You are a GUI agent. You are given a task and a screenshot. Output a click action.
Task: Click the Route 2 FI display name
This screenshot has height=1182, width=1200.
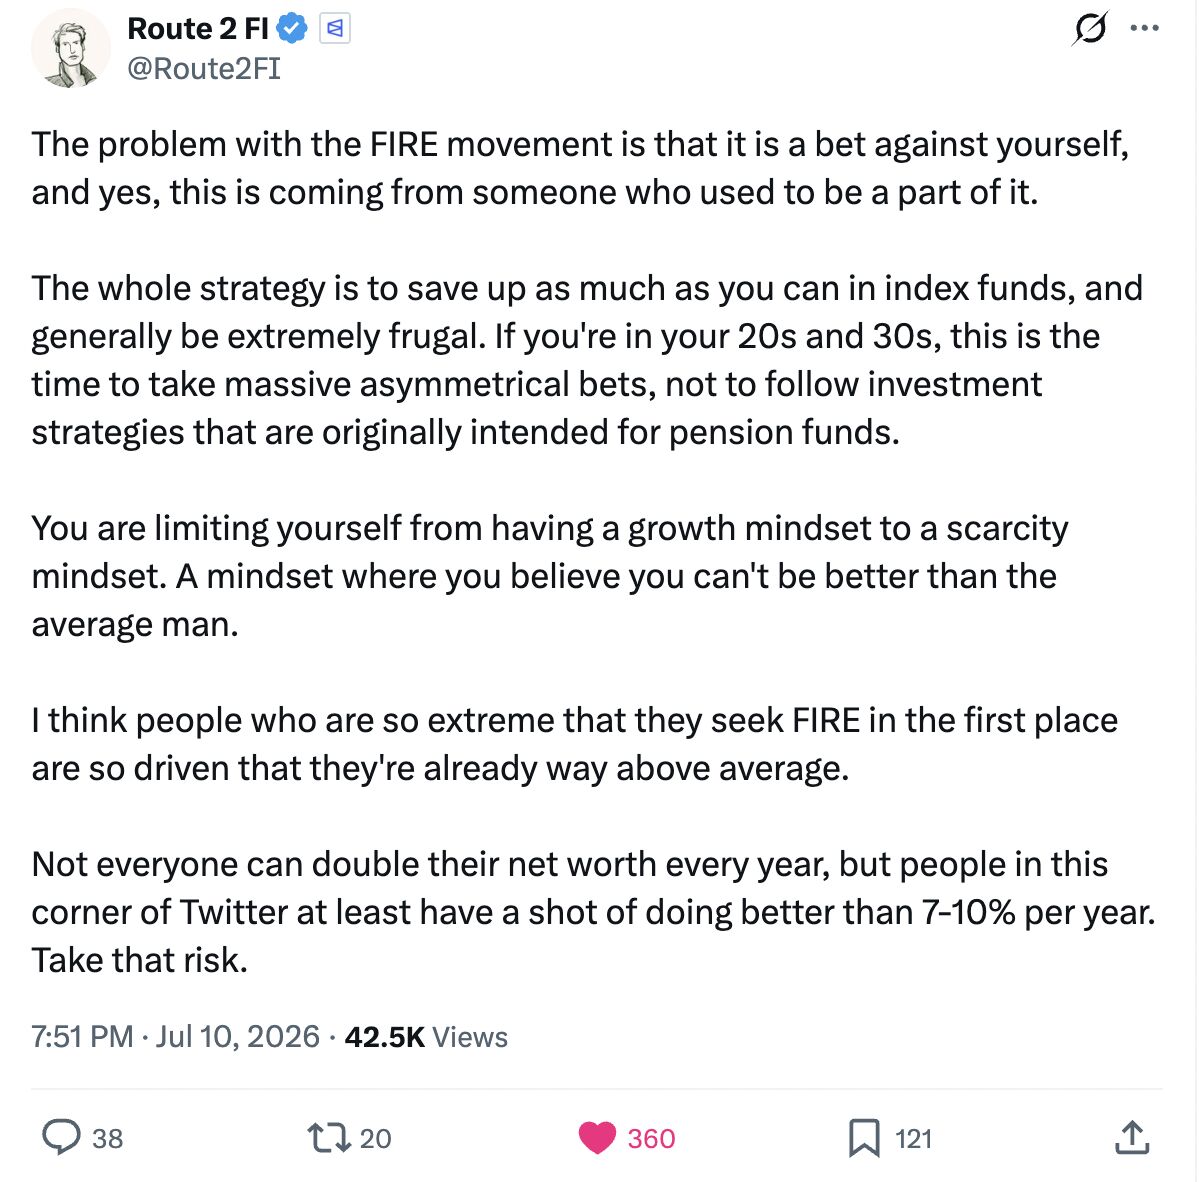pyautogui.click(x=198, y=29)
